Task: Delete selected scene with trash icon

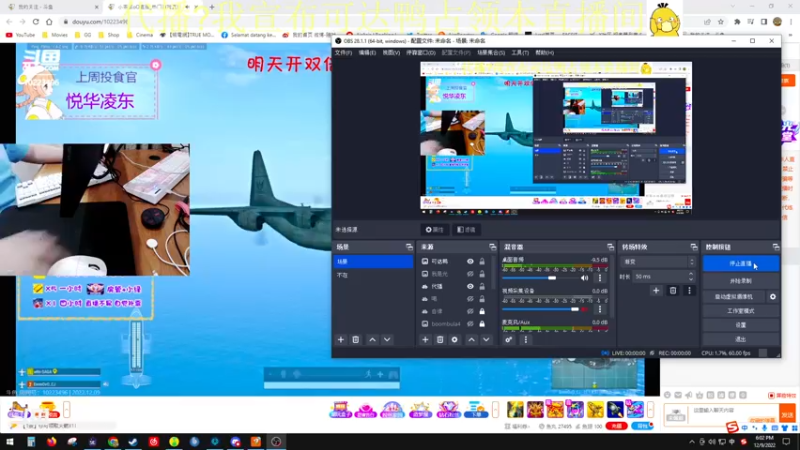Action: pyautogui.click(x=356, y=340)
